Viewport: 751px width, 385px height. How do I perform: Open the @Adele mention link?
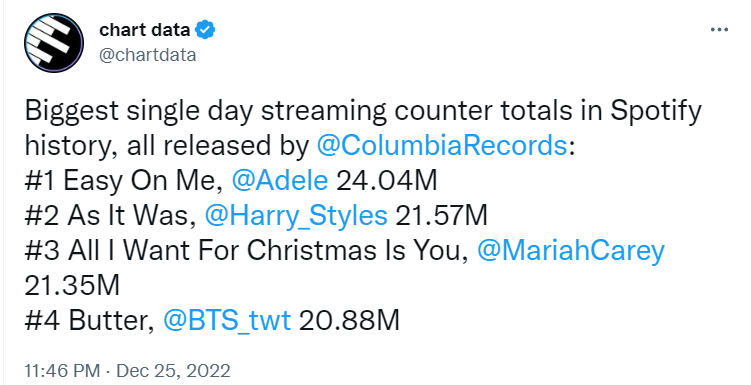(x=280, y=181)
